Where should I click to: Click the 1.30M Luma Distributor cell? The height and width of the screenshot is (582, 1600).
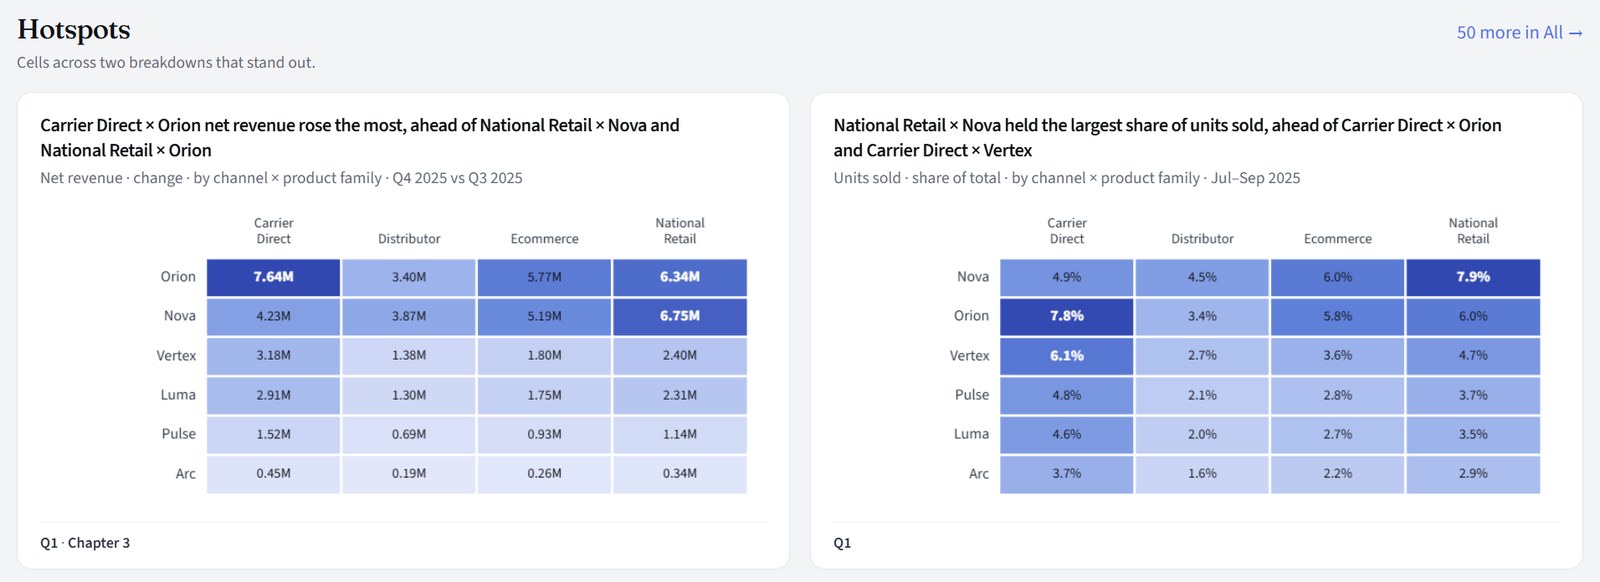(409, 395)
